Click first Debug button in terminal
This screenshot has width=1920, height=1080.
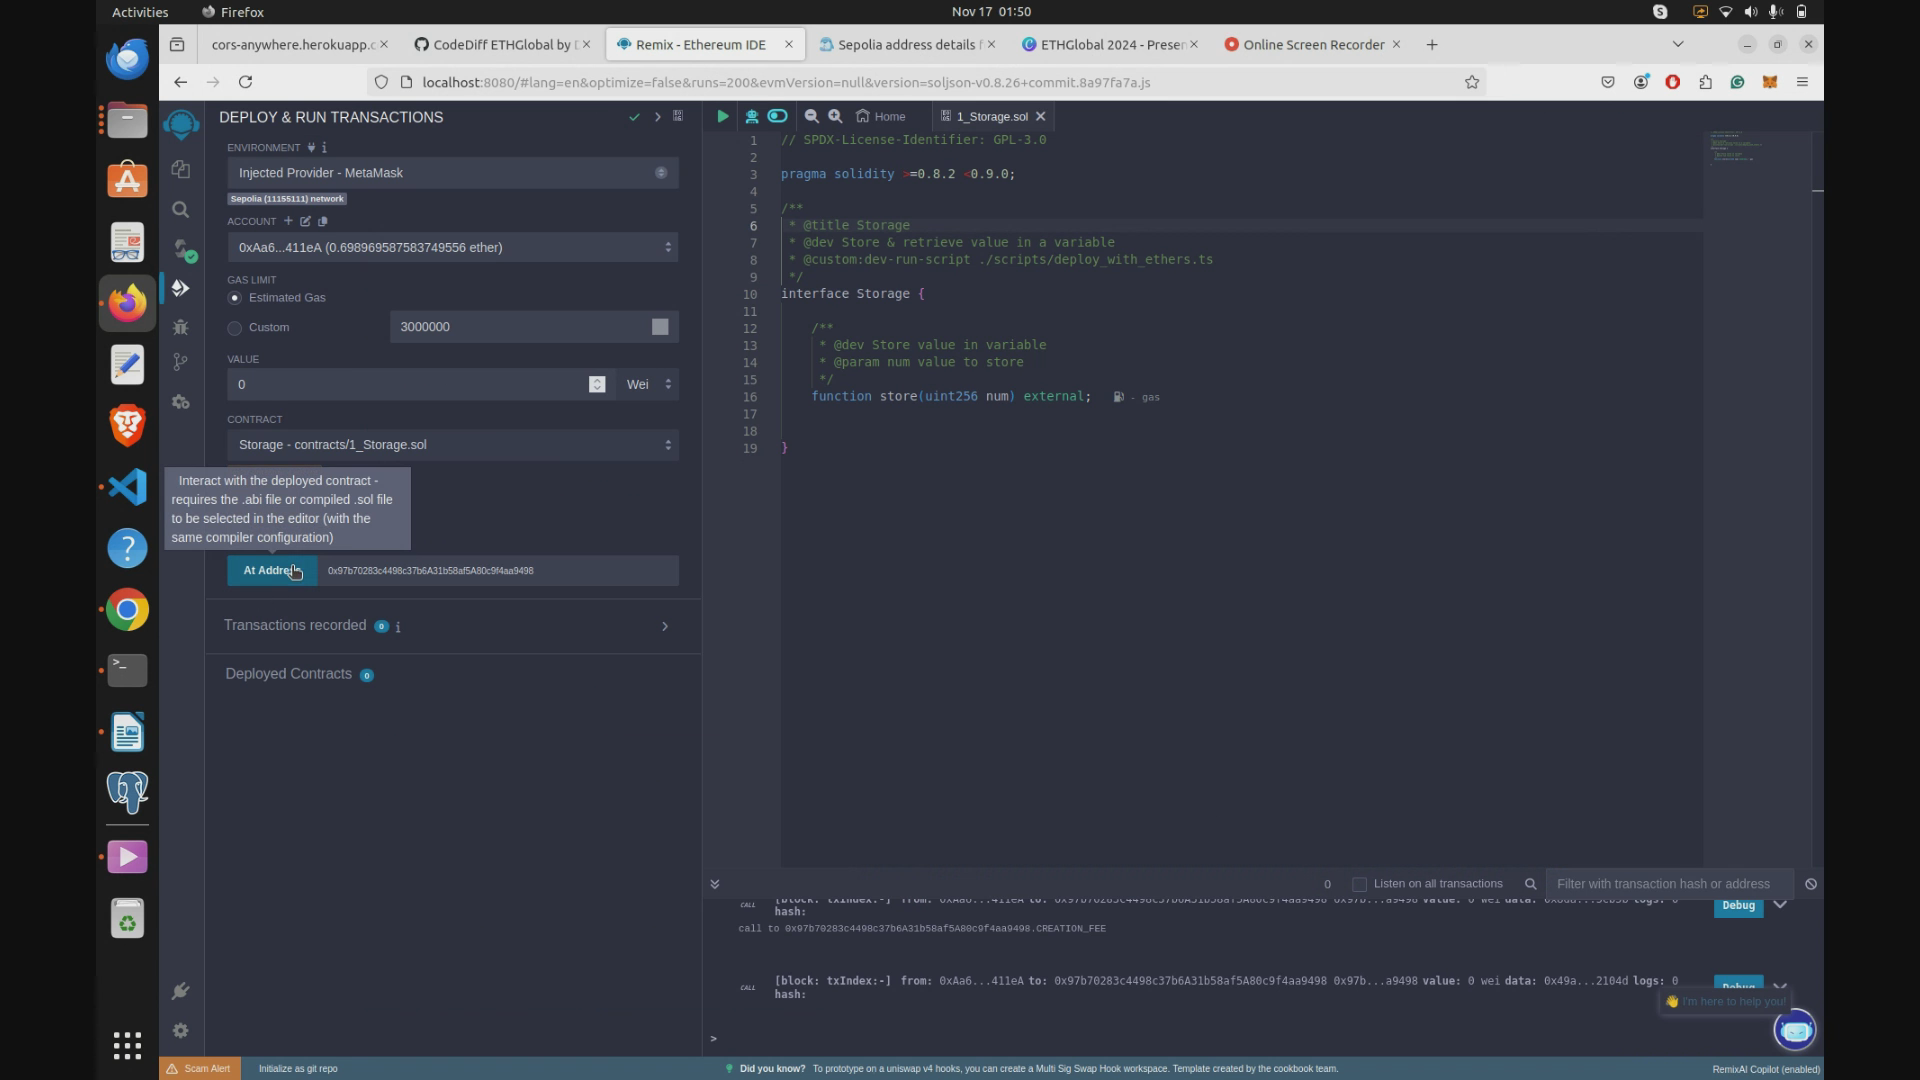(x=1738, y=905)
